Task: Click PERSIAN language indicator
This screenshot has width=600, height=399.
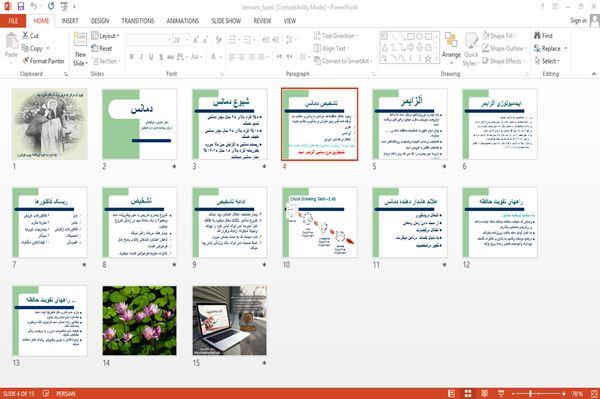Action: click(66, 393)
